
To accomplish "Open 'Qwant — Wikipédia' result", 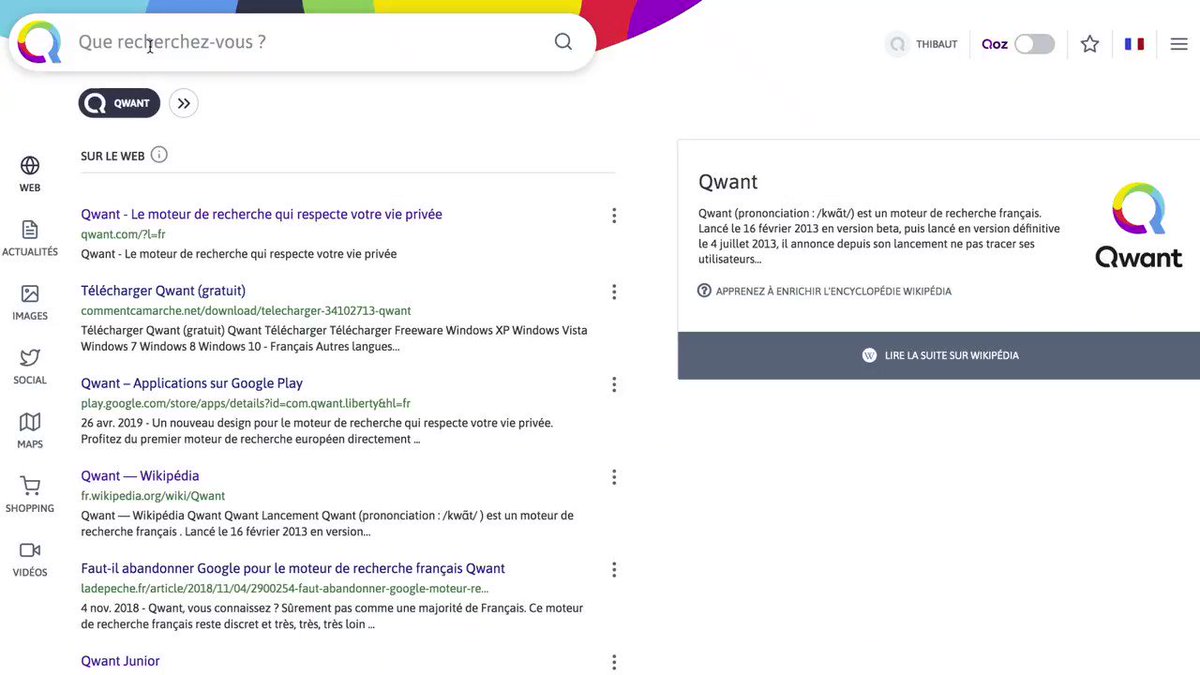I will click(140, 476).
